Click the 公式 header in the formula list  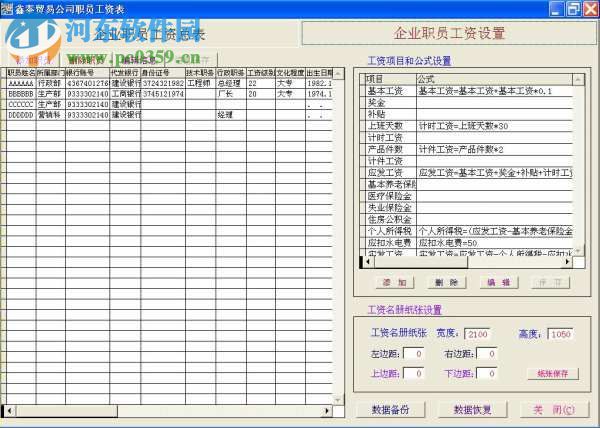click(x=494, y=79)
